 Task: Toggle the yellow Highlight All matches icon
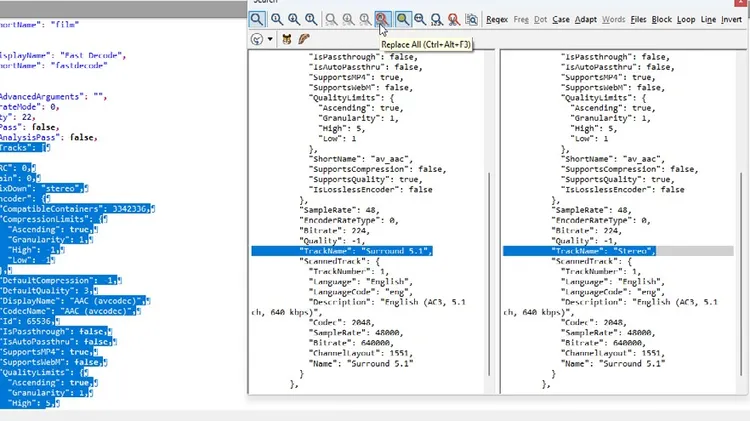tap(403, 19)
